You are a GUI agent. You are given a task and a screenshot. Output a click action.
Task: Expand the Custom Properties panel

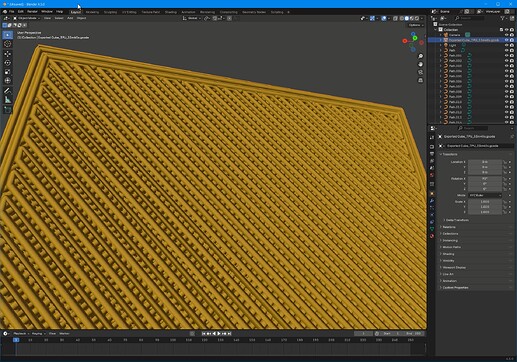click(455, 288)
